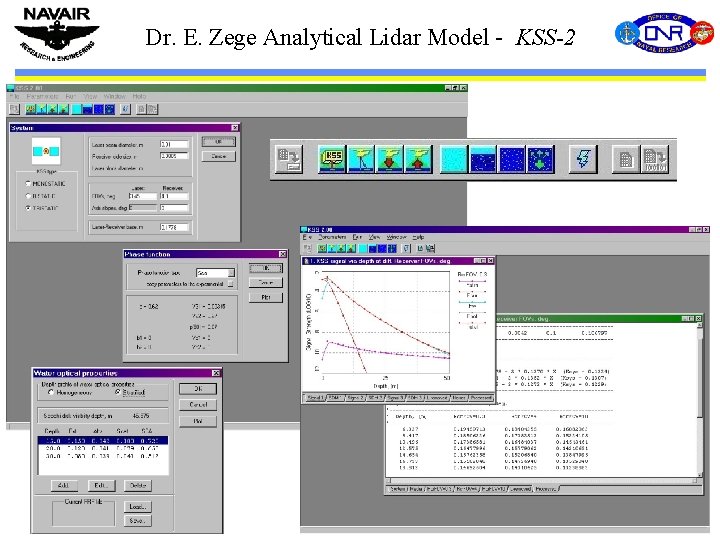Click the Load button for PRF file

pos(138,507)
